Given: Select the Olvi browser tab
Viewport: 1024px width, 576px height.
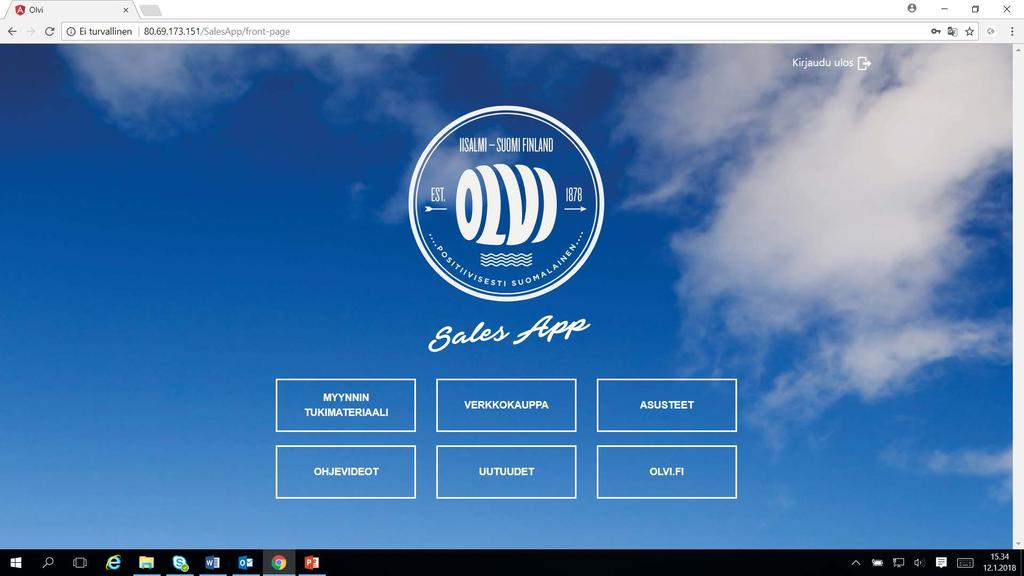Looking at the screenshot, I should tap(72, 10).
